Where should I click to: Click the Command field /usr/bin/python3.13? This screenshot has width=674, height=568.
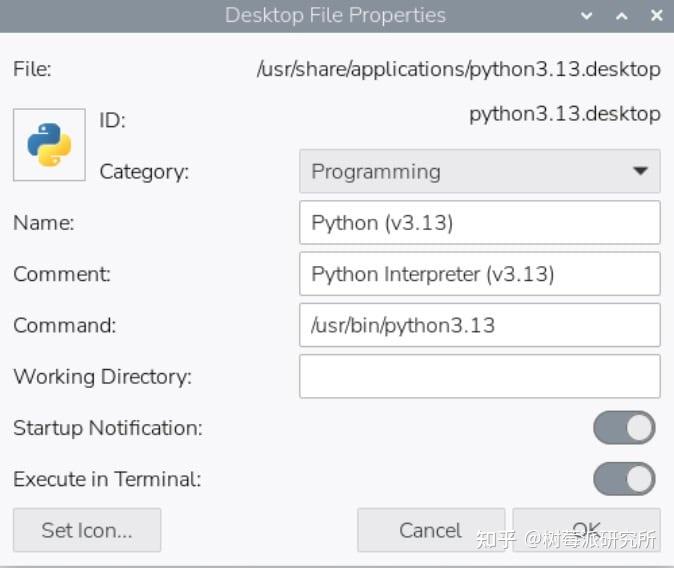(x=480, y=325)
